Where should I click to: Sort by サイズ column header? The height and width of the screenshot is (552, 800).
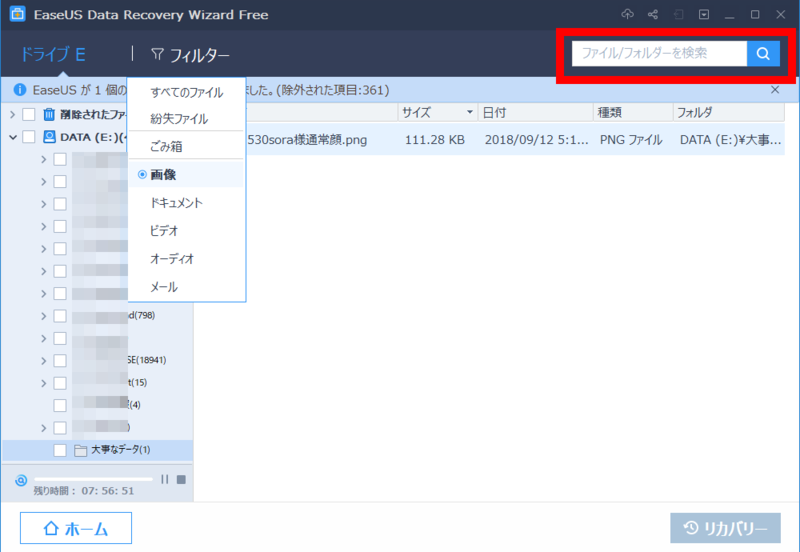pos(438,112)
